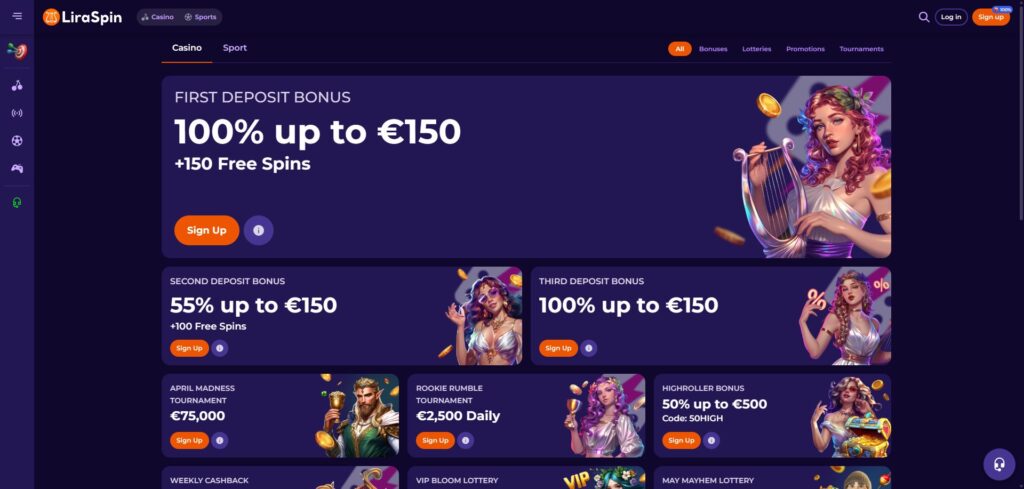
Task: Click the Log in button
Action: pos(951,17)
